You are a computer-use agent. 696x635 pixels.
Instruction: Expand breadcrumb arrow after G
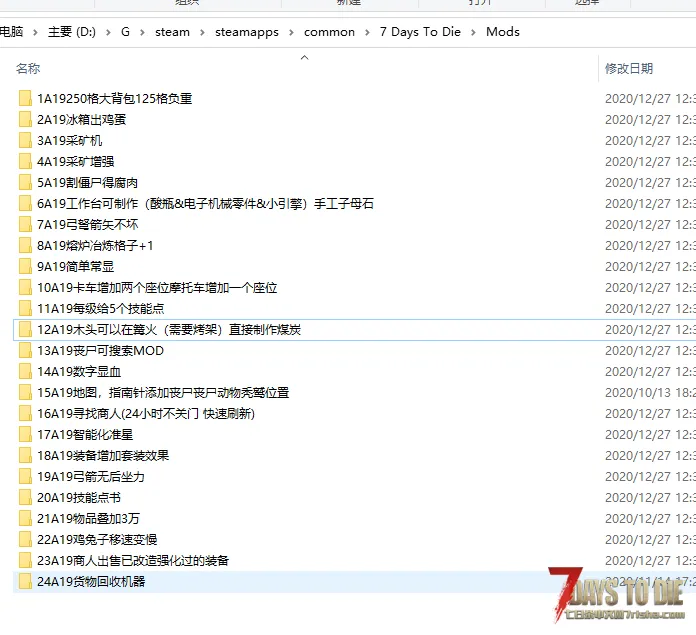click(142, 32)
